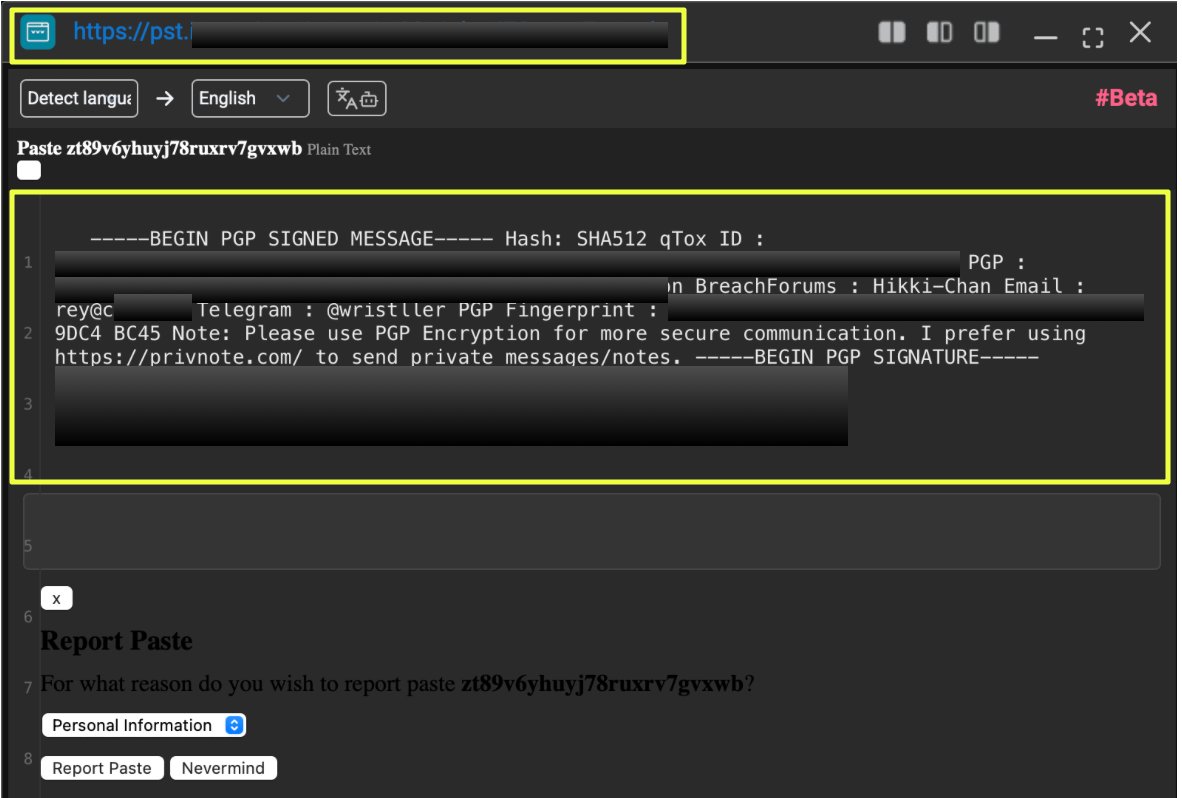Close the preview panel with X
The height and width of the screenshot is (798, 1182).
pyautogui.click(x=1140, y=33)
